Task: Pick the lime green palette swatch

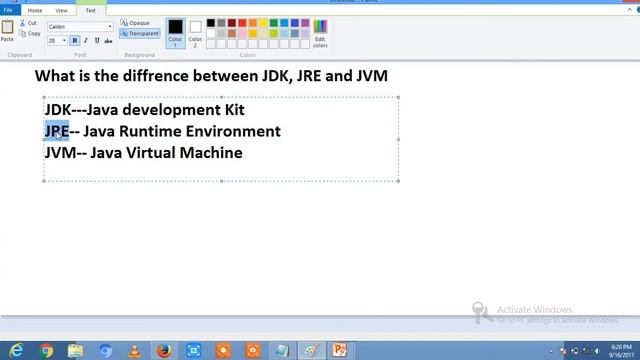Action: point(274,33)
